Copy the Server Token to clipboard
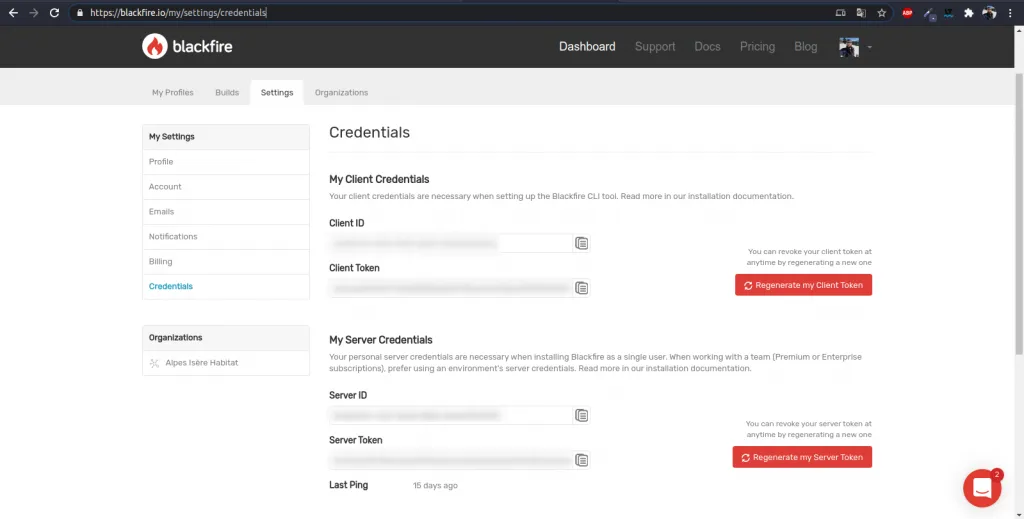 click(x=581, y=460)
